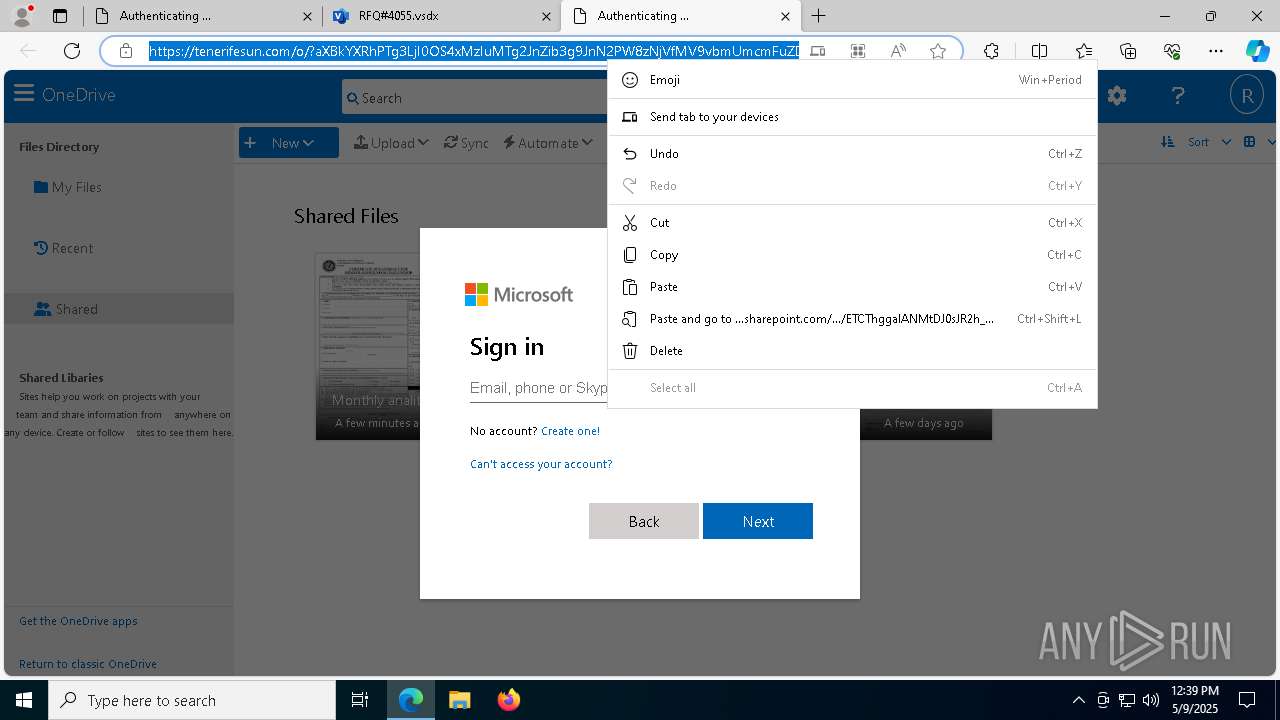1280x720 pixels.
Task: Open the shared document thumbnail
Action: coord(368,346)
